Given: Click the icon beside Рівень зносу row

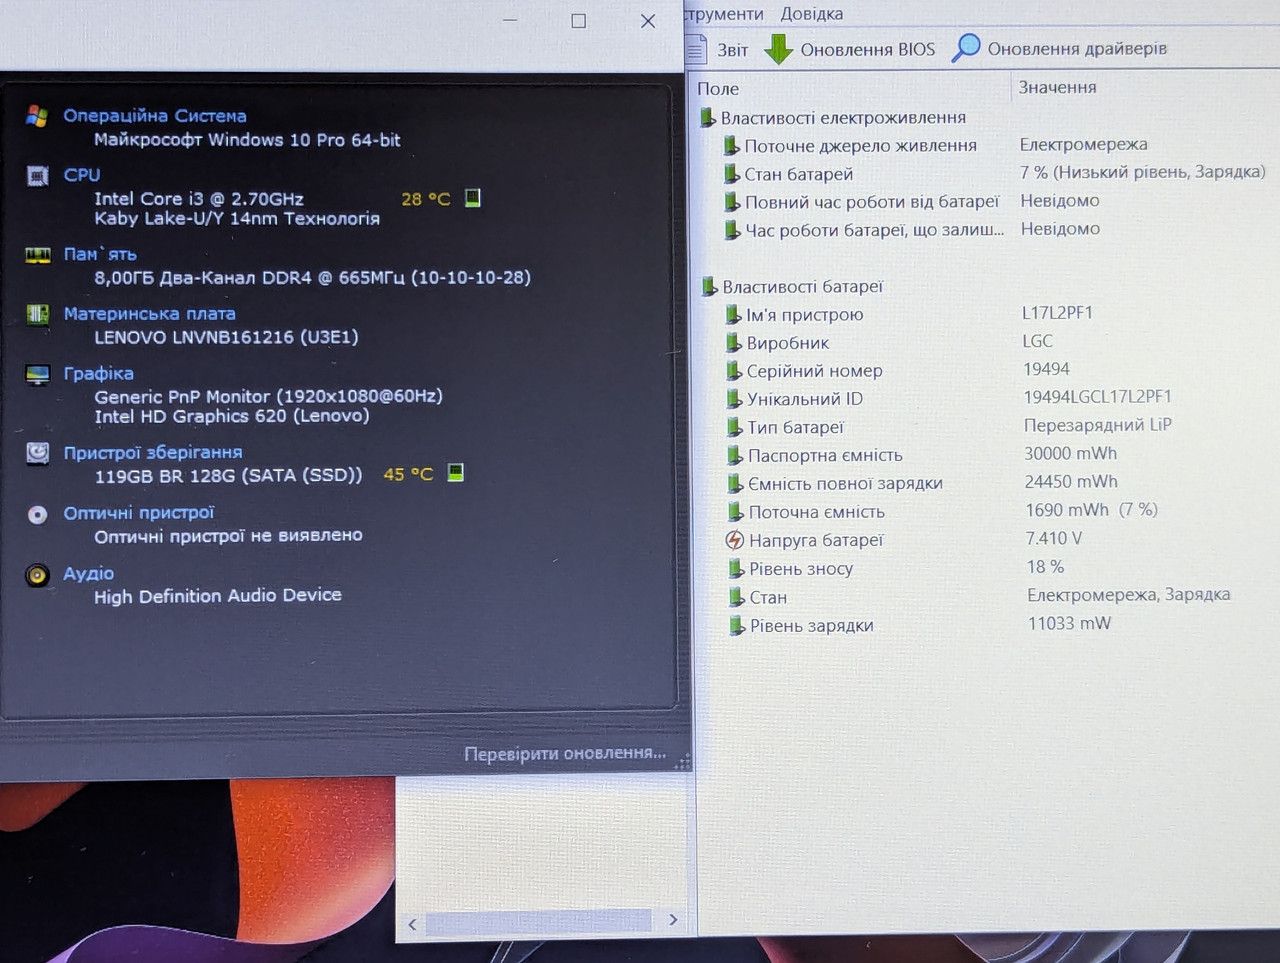Looking at the screenshot, I should coord(736,569).
